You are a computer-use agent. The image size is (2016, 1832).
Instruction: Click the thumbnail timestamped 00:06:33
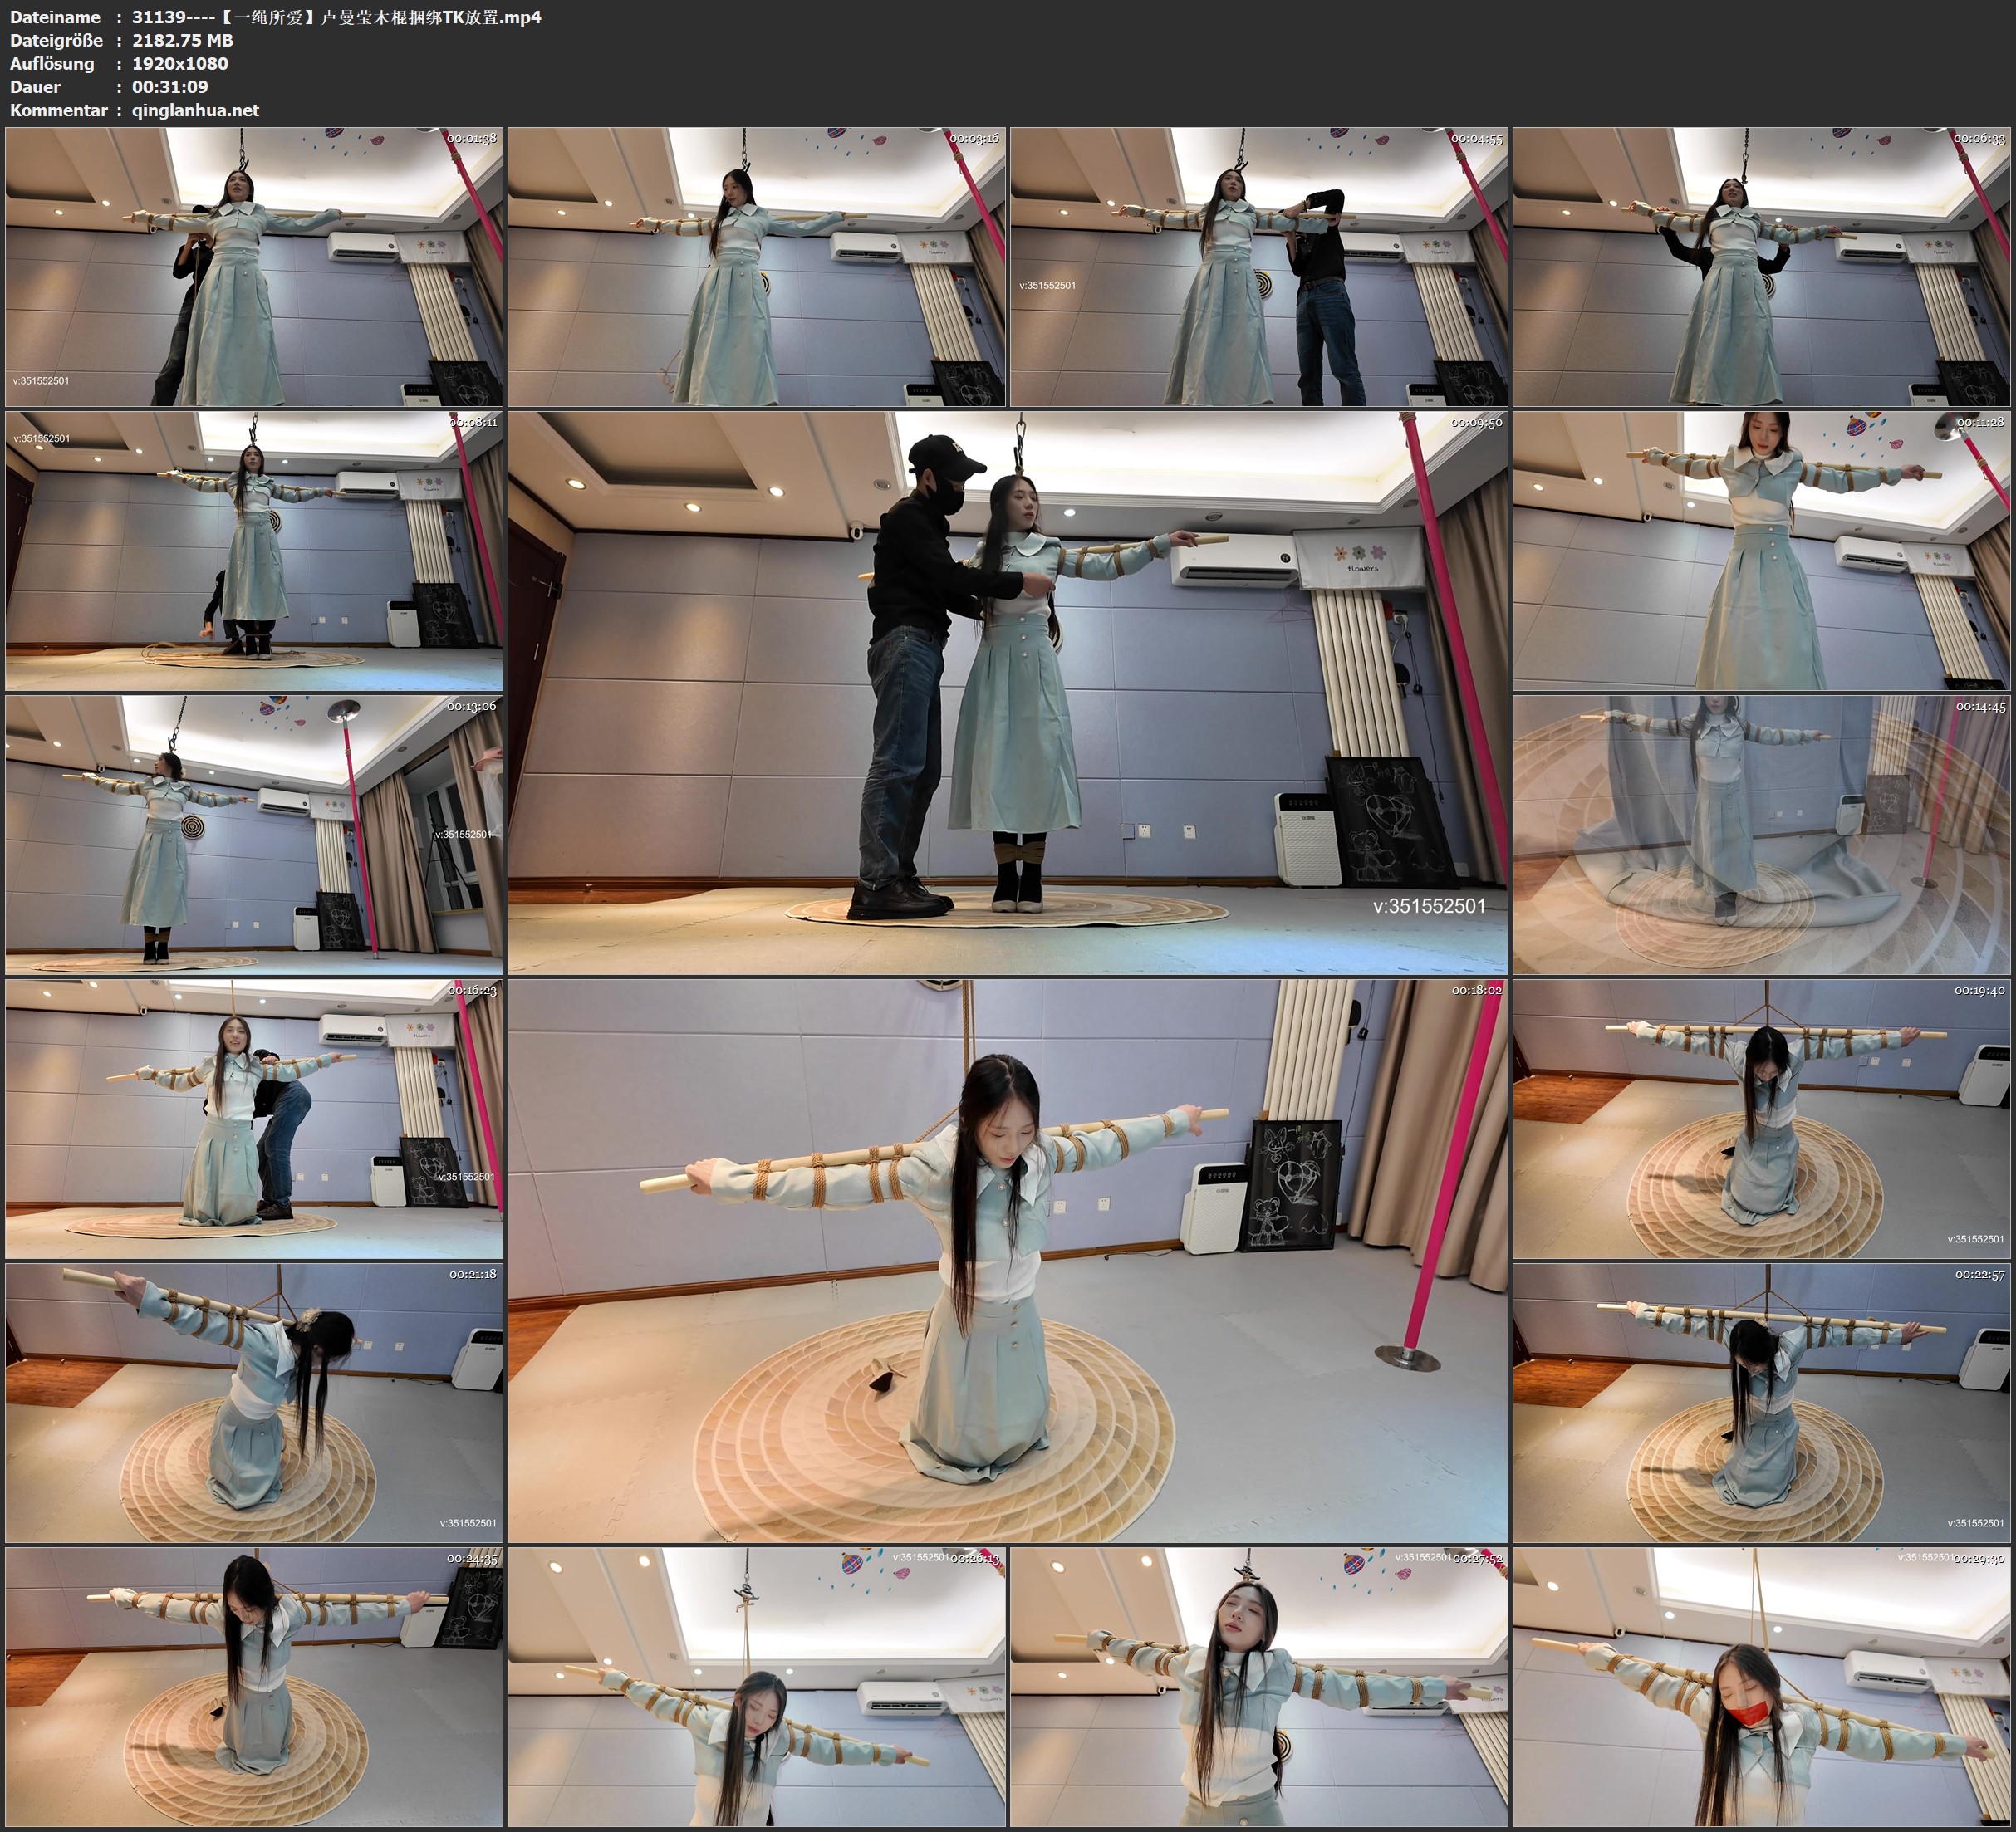1761,266
